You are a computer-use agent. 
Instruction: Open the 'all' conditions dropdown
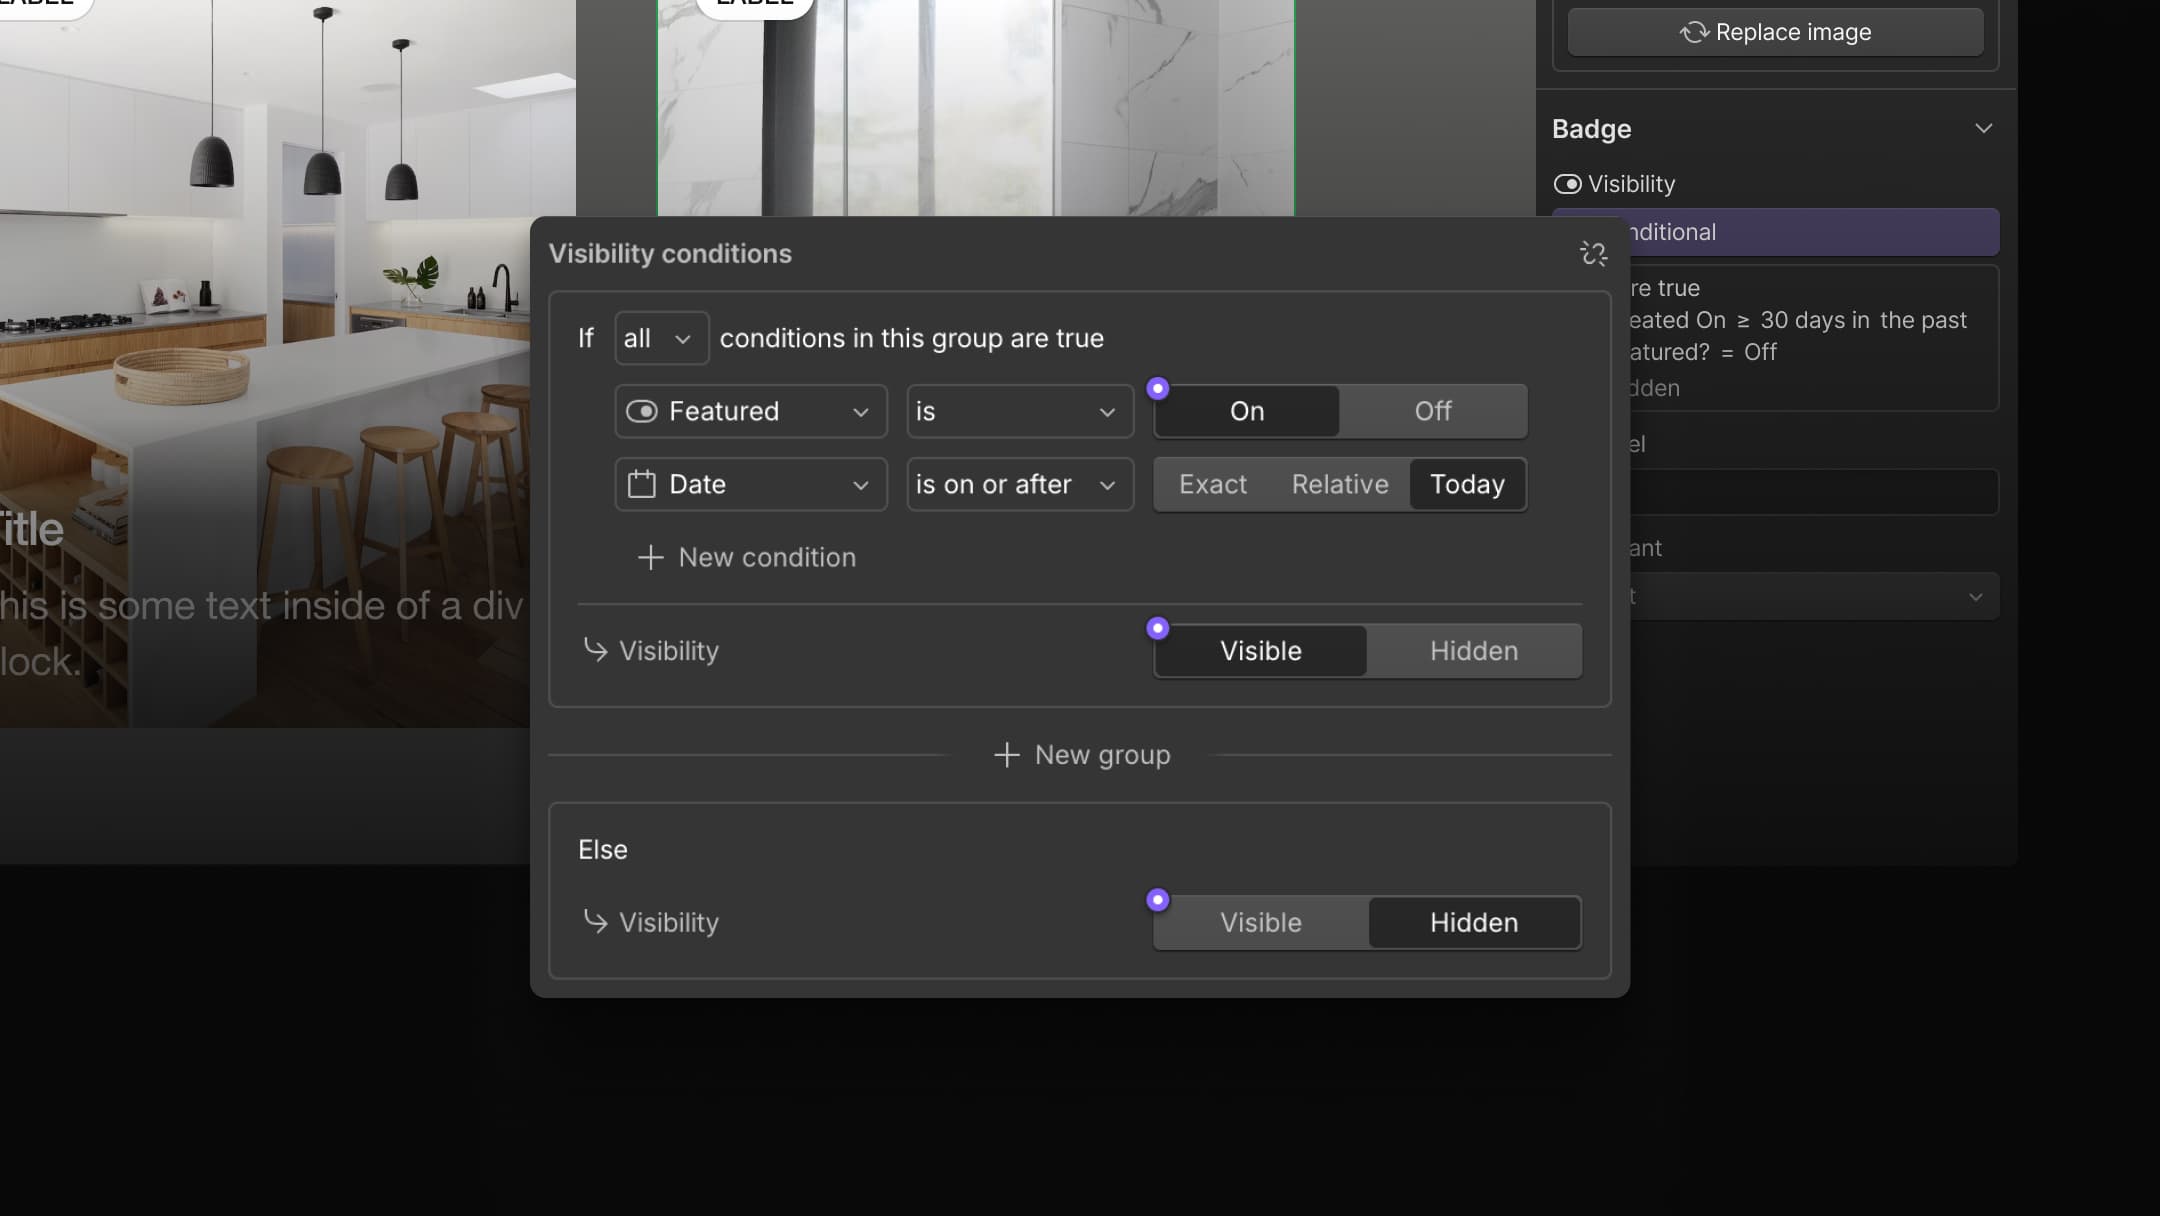(x=660, y=338)
